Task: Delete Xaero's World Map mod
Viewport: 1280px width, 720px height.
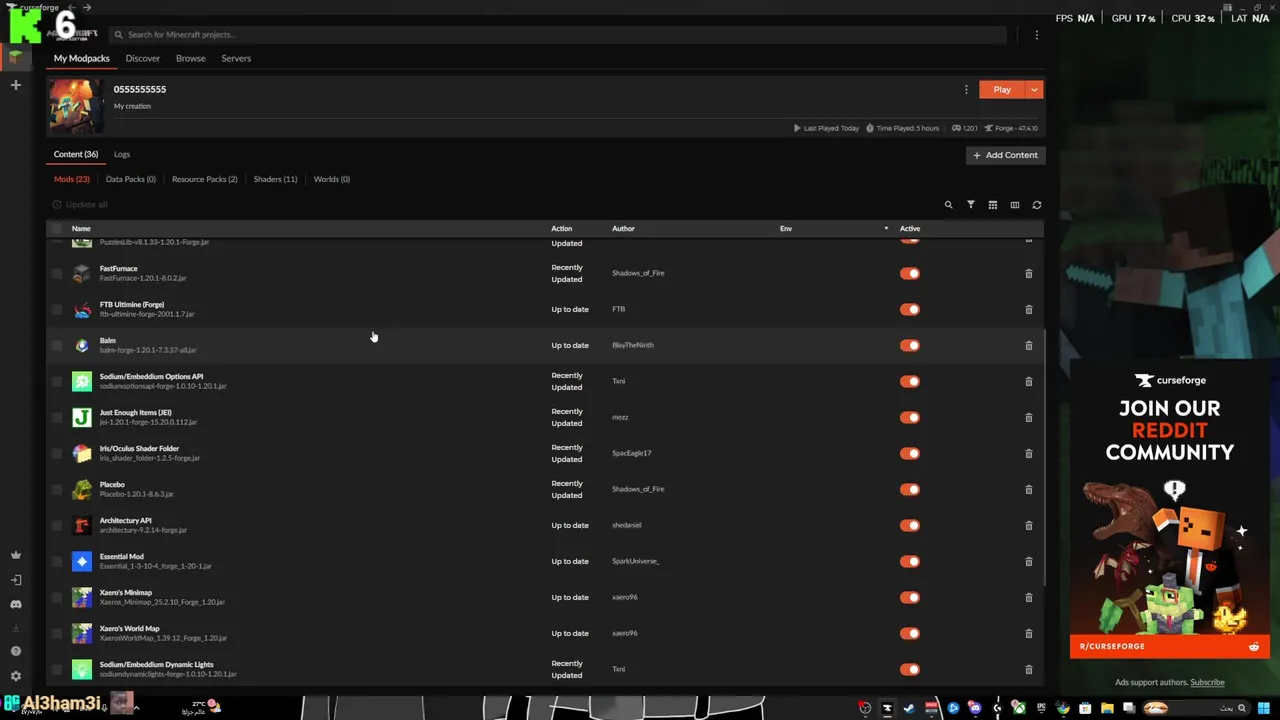Action: coord(1028,633)
